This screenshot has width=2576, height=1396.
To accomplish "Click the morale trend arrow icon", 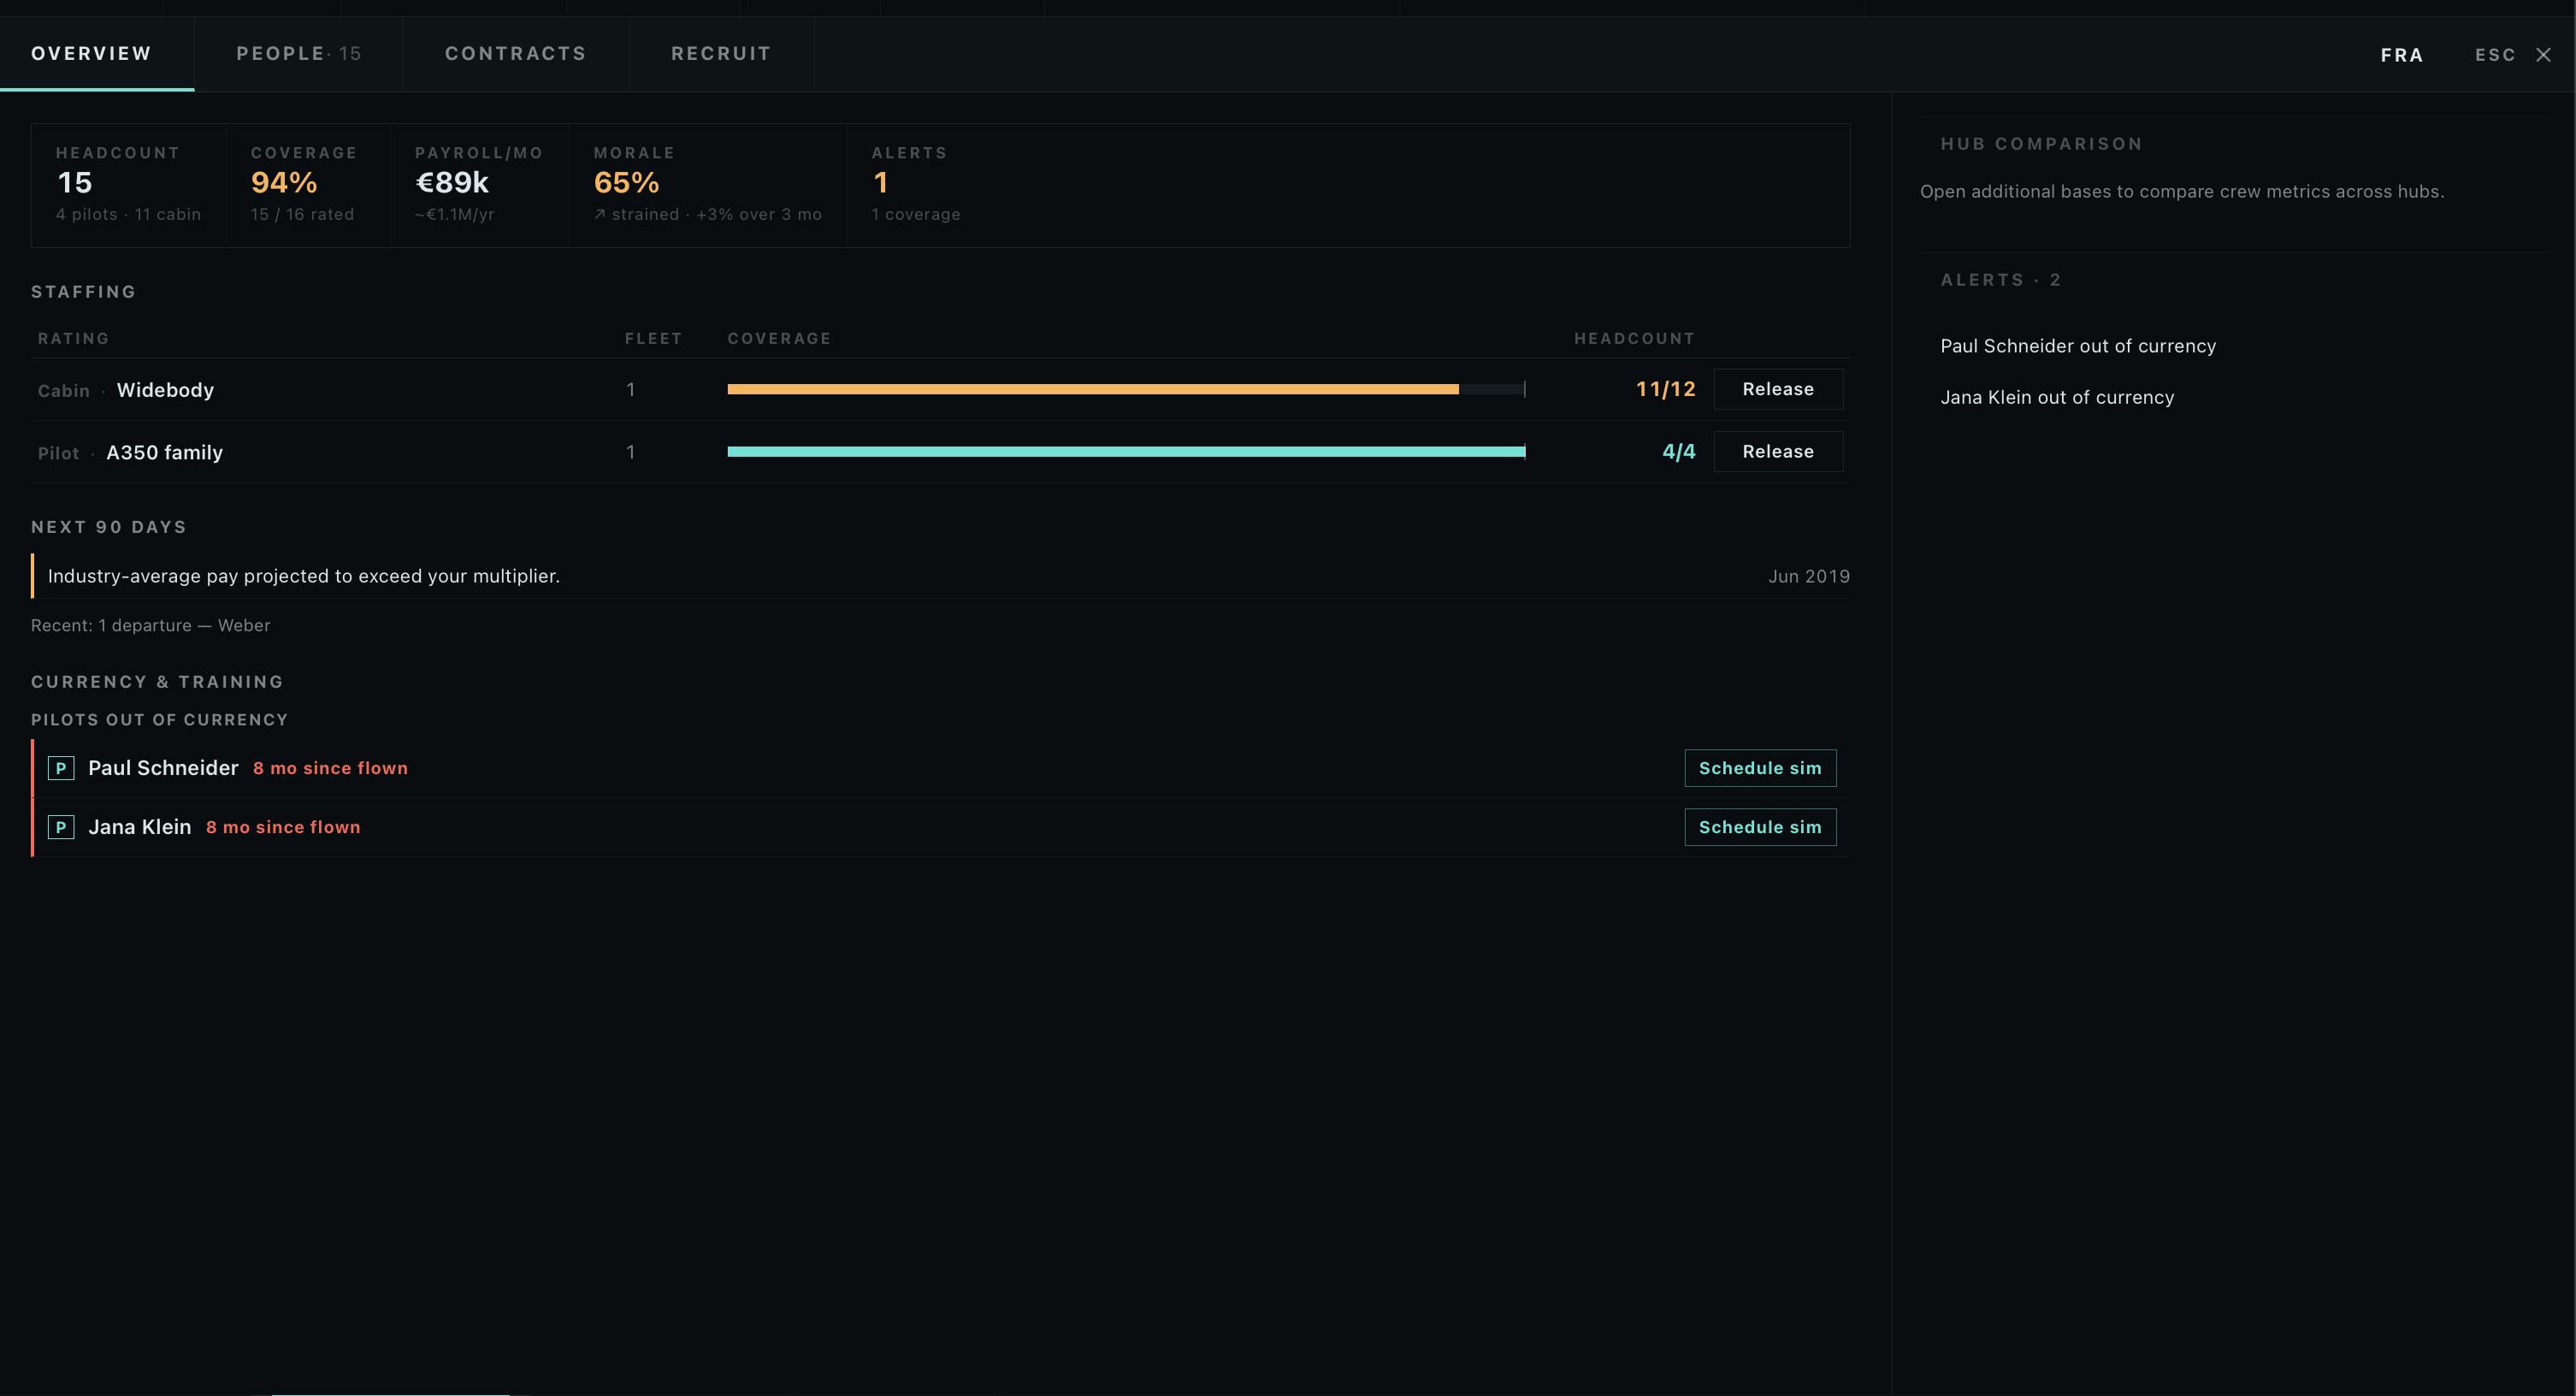I will click(x=600, y=215).
